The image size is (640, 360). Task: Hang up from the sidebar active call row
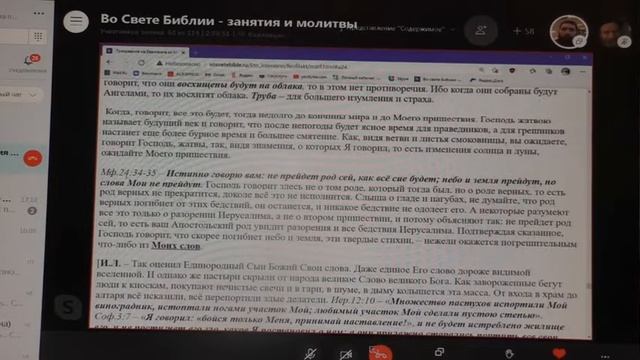(33, 158)
